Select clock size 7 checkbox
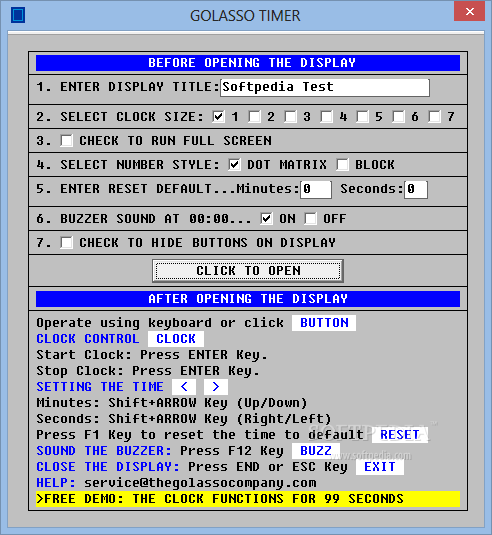492x535 pixels. tap(435, 117)
